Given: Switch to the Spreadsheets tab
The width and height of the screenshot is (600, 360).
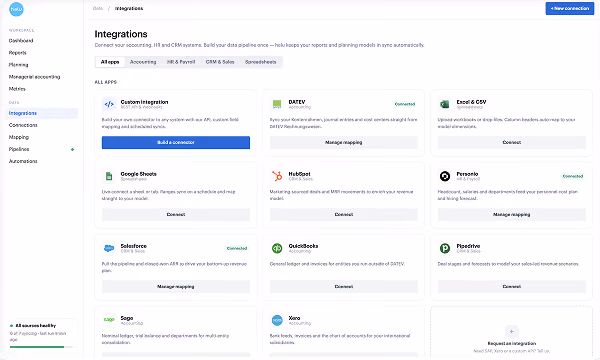Looking at the screenshot, I should (x=261, y=62).
